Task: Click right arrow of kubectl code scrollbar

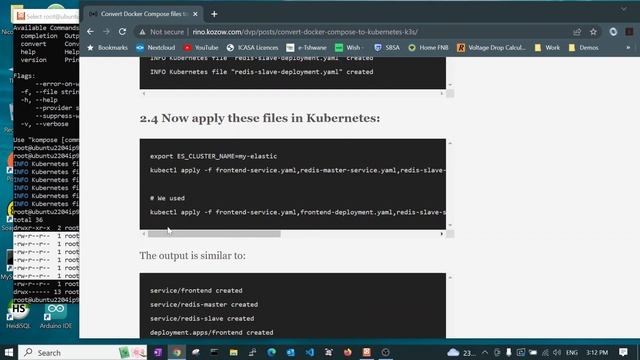Action: click(x=441, y=234)
